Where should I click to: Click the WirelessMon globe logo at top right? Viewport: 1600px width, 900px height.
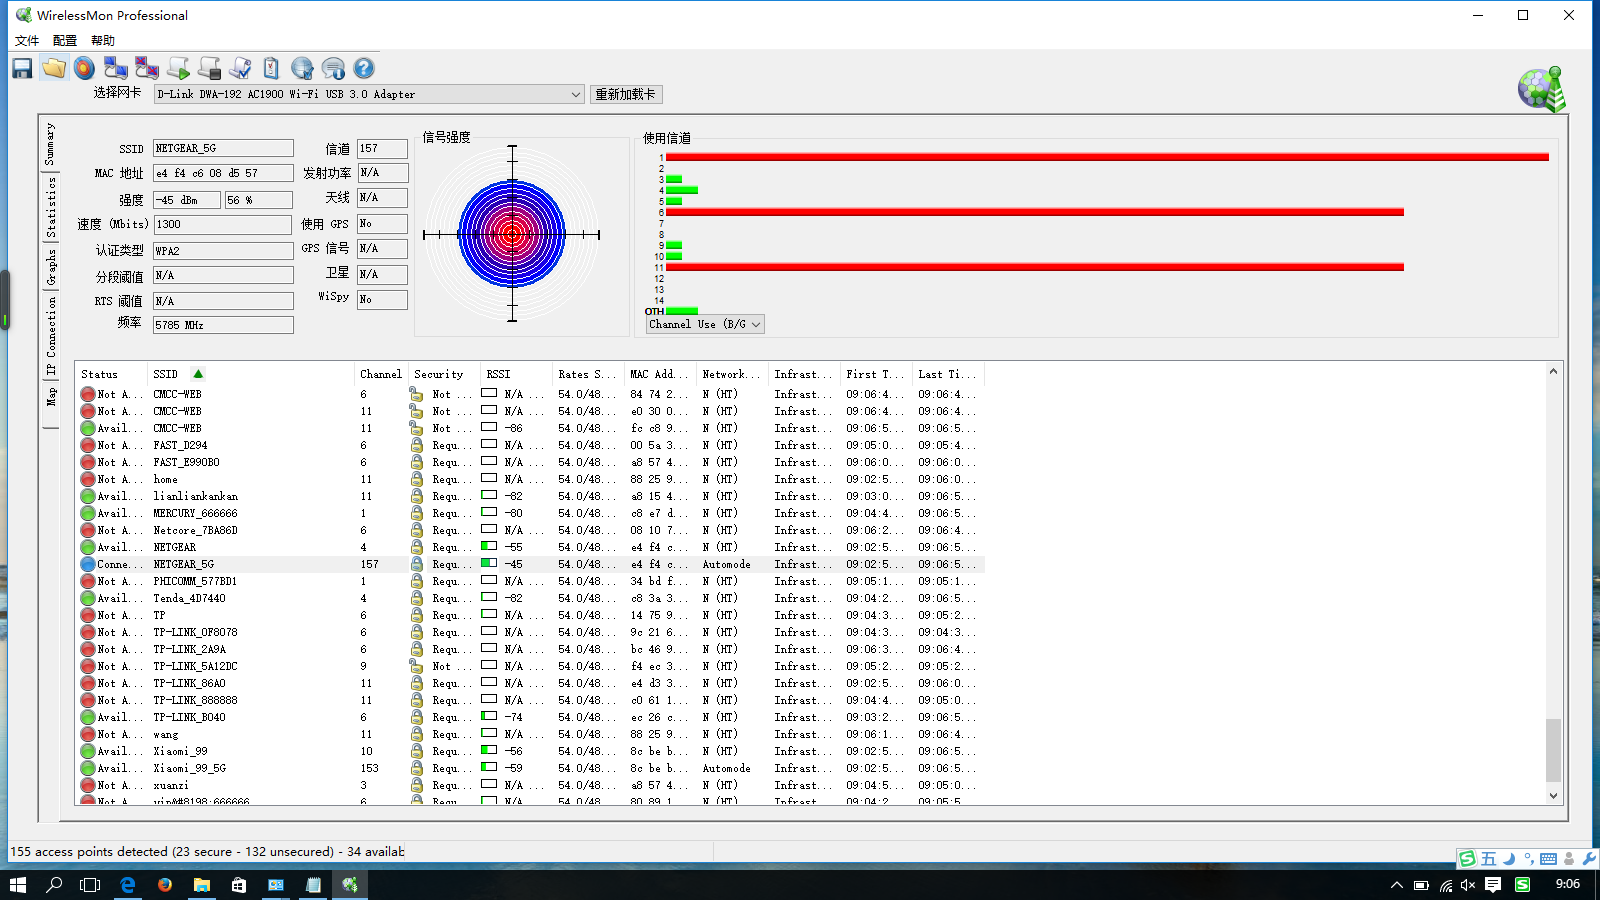[1541, 90]
